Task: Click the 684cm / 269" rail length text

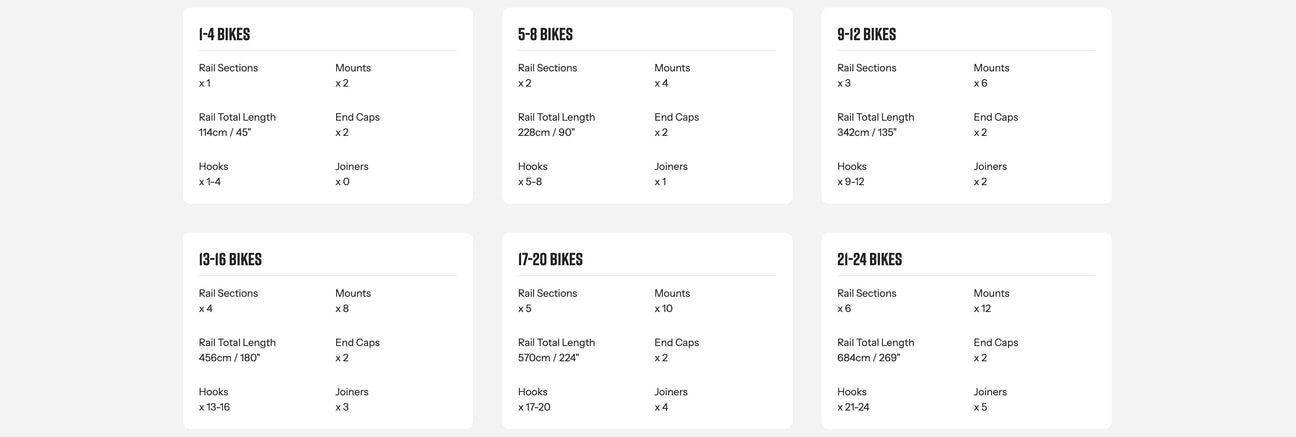Action: (868, 357)
